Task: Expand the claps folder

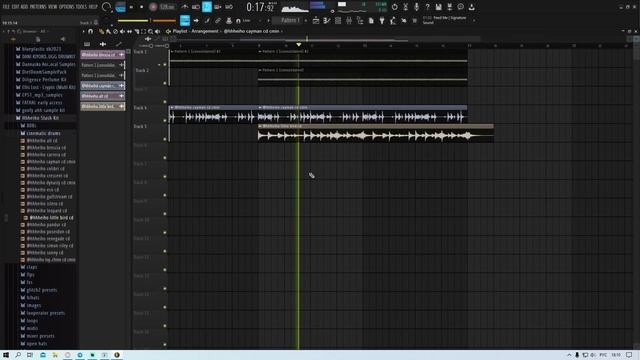Action: 29,267
